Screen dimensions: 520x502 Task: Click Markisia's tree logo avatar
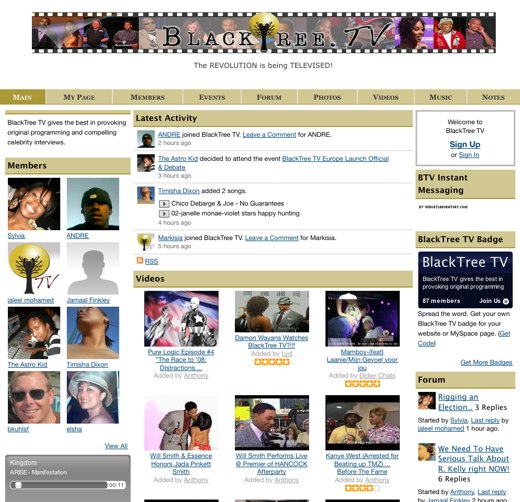(146, 242)
